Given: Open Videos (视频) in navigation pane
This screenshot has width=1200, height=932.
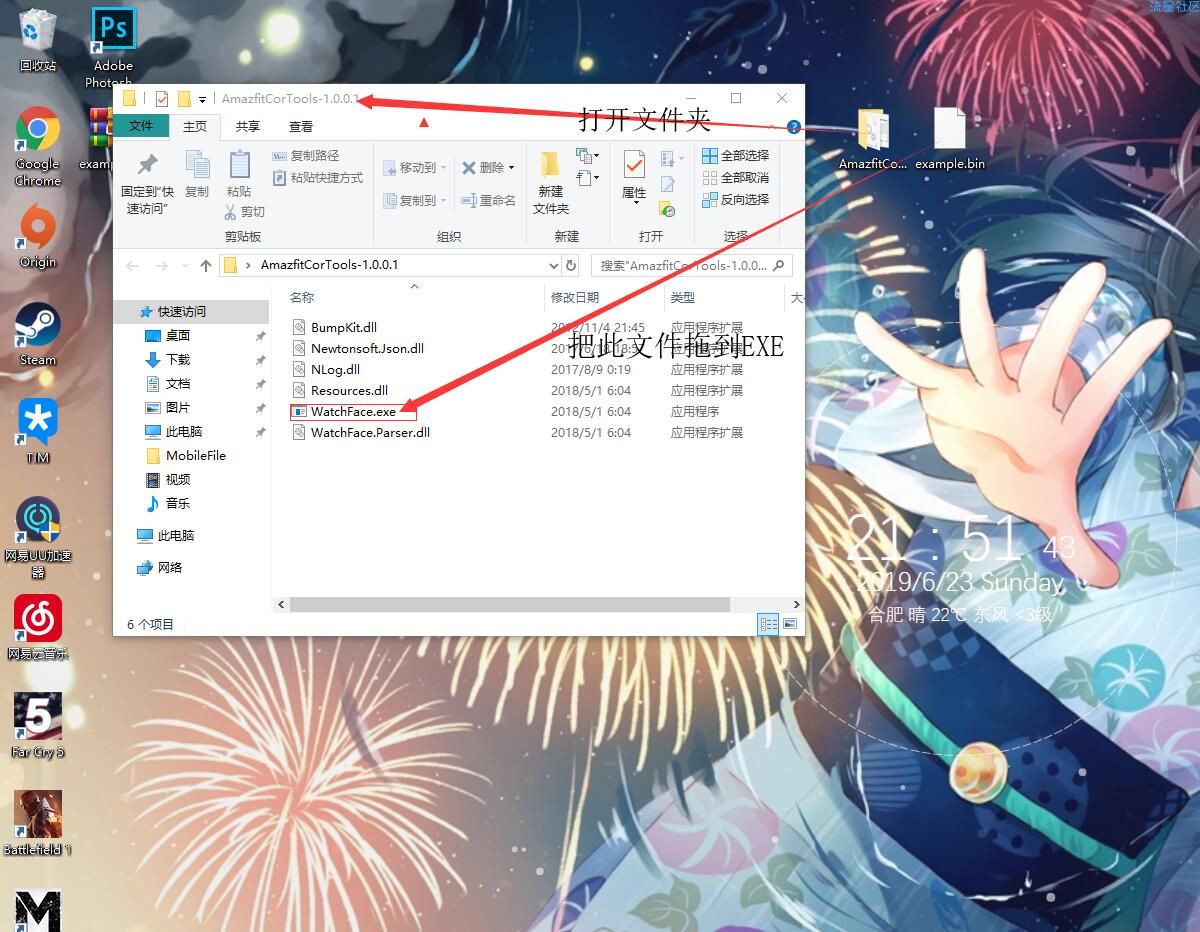Looking at the screenshot, I should click(167, 479).
